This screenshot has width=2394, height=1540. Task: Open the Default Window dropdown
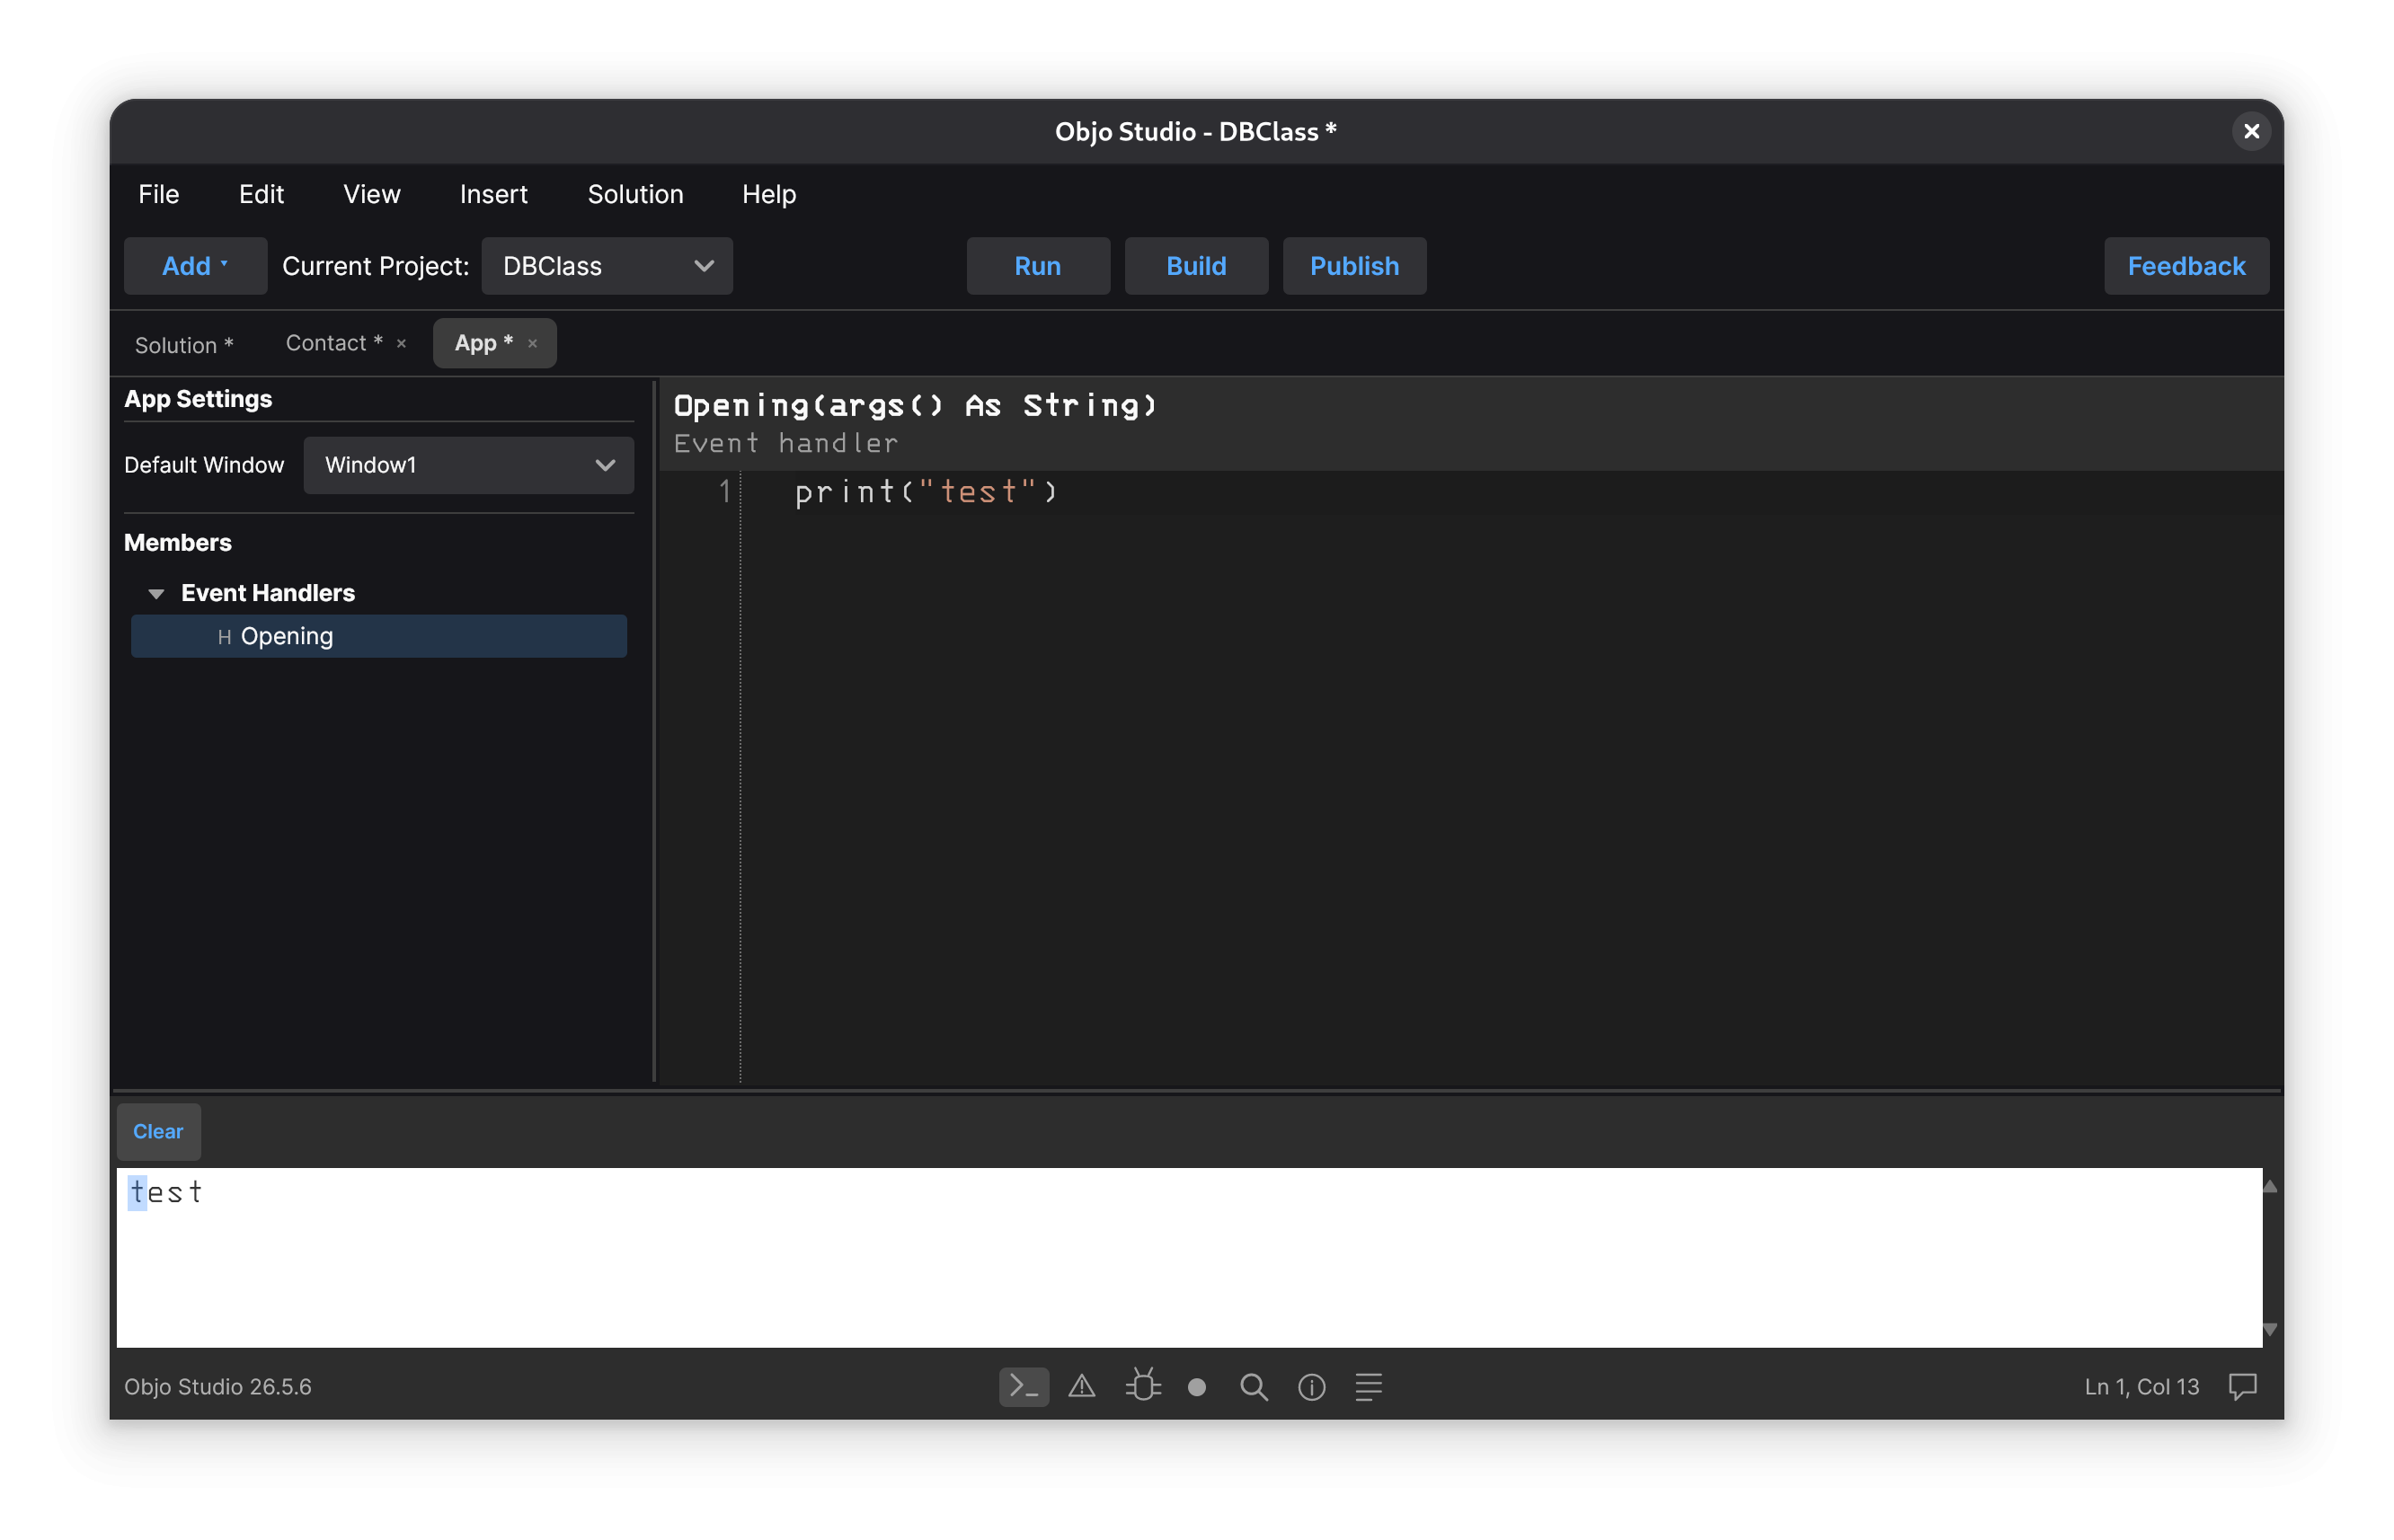469,465
